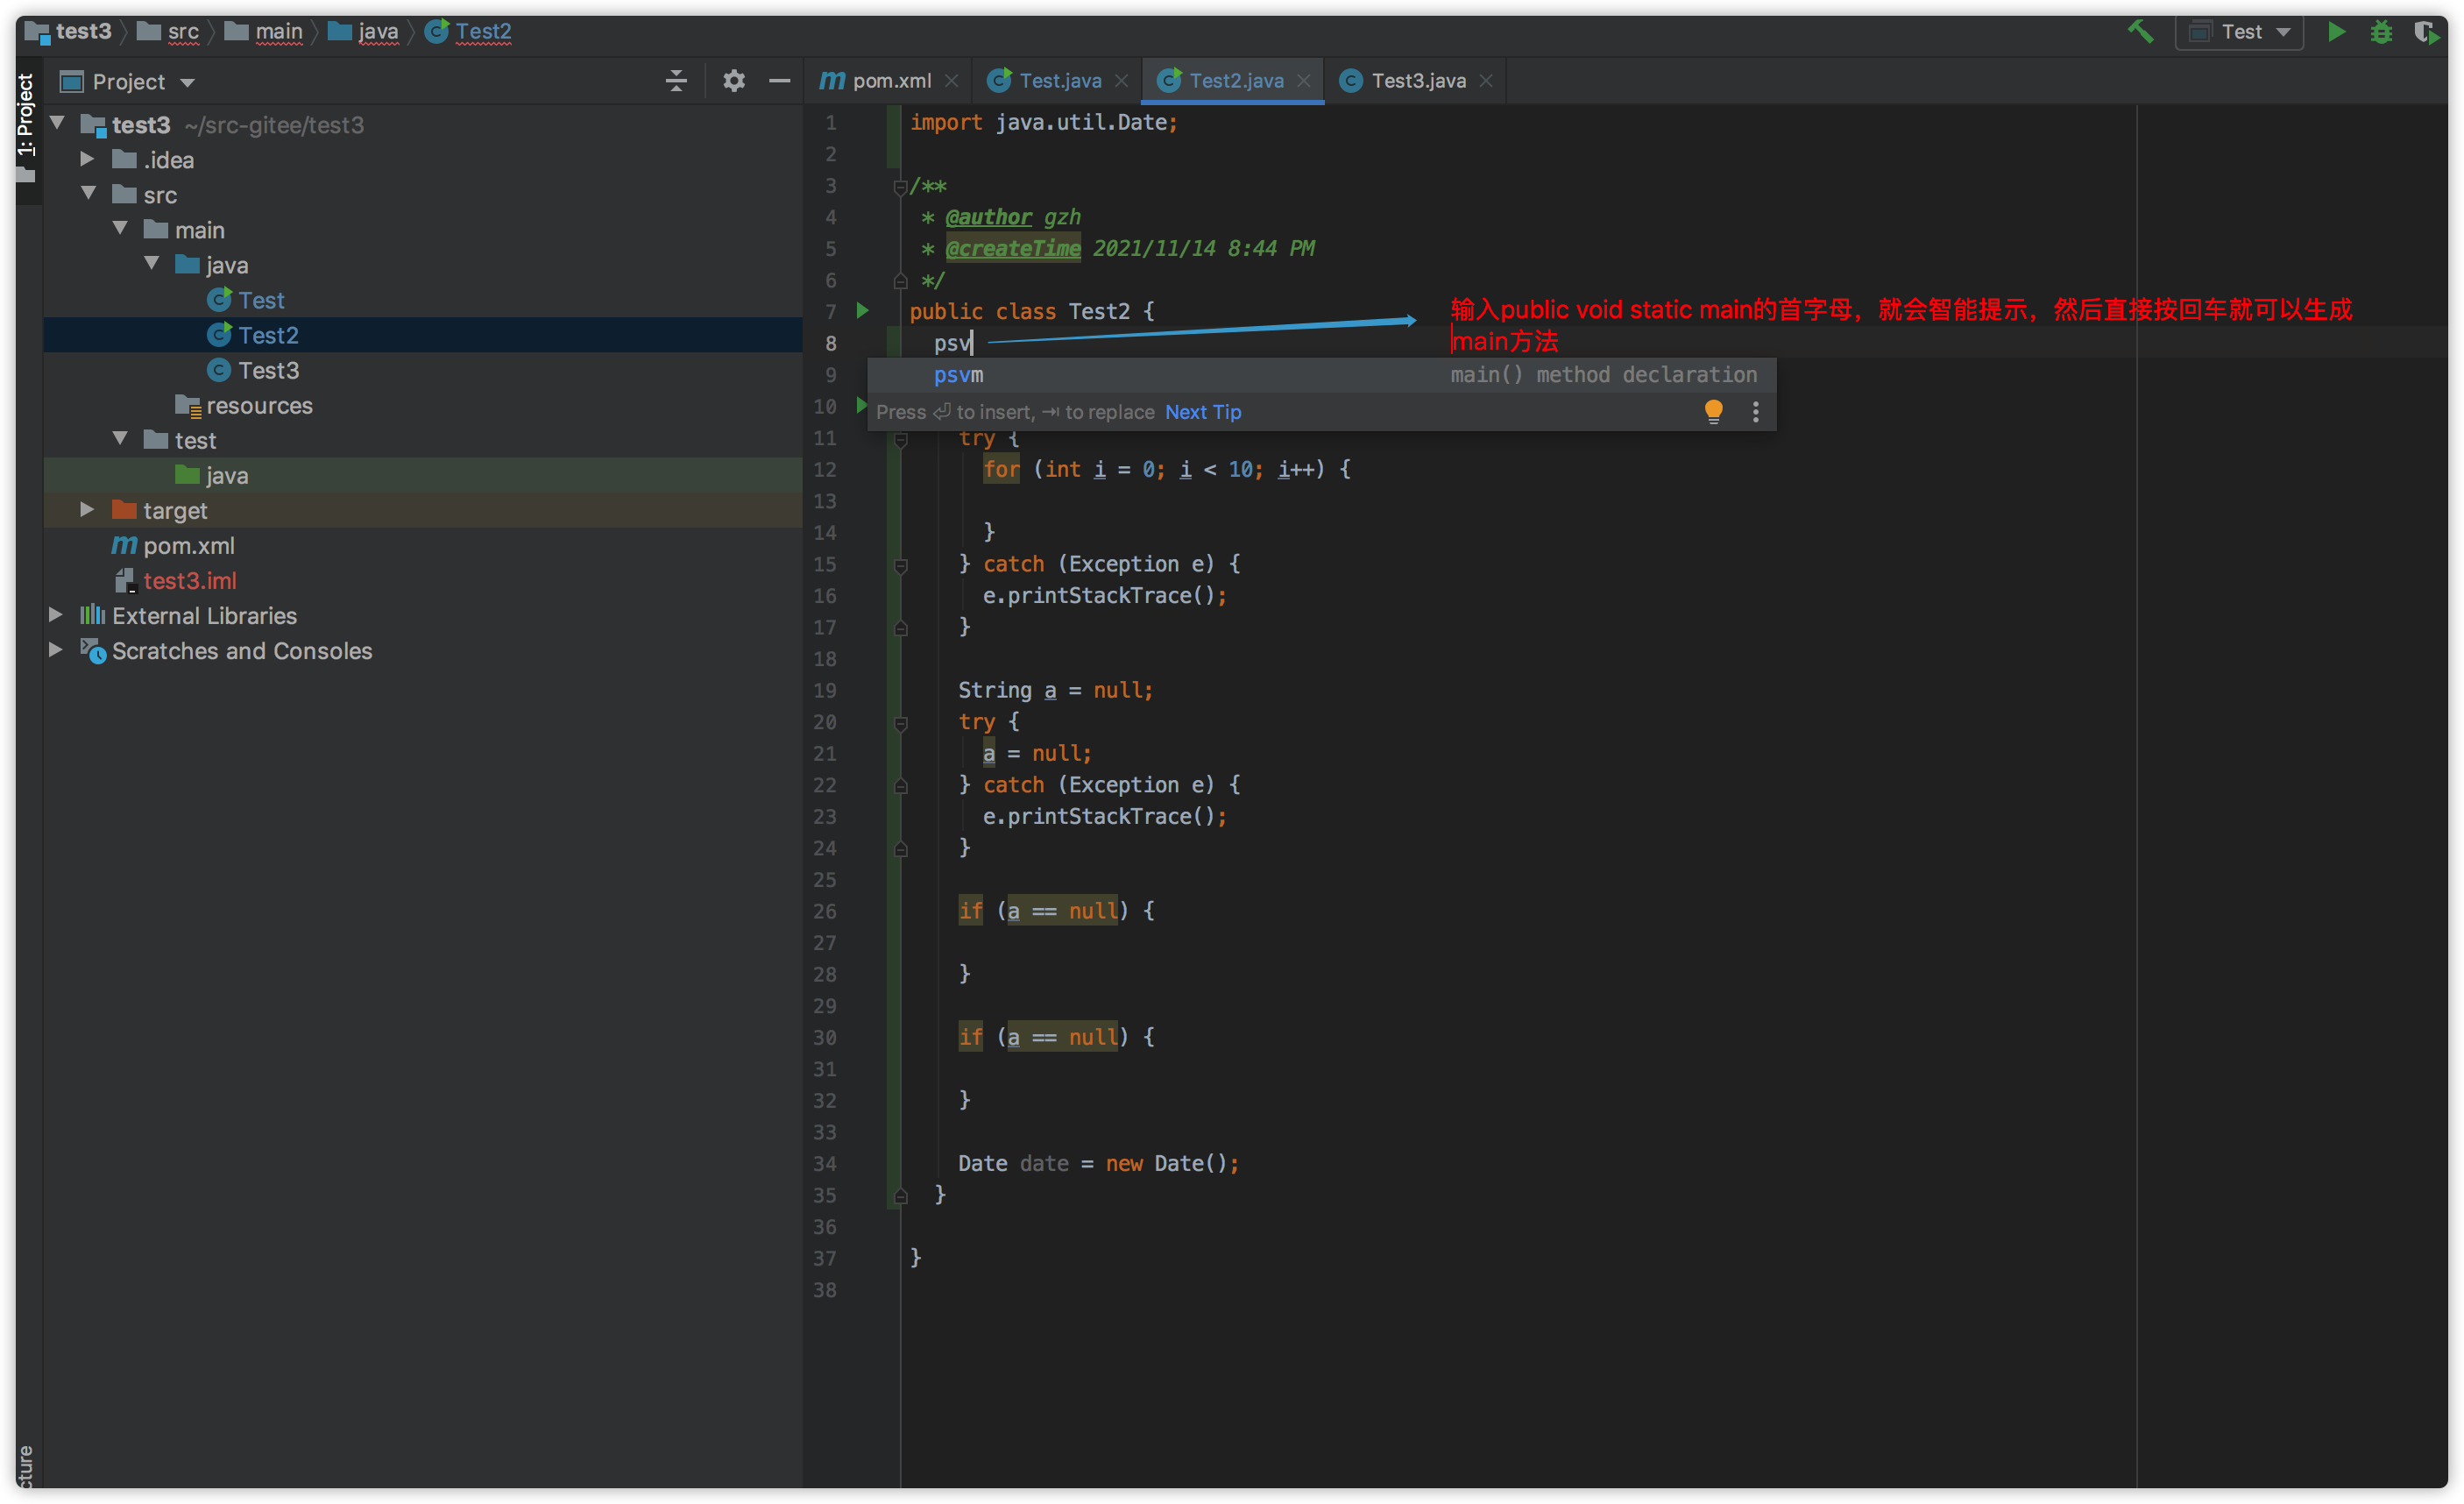
Task: Click the Debug bug icon
Action: point(2381,31)
